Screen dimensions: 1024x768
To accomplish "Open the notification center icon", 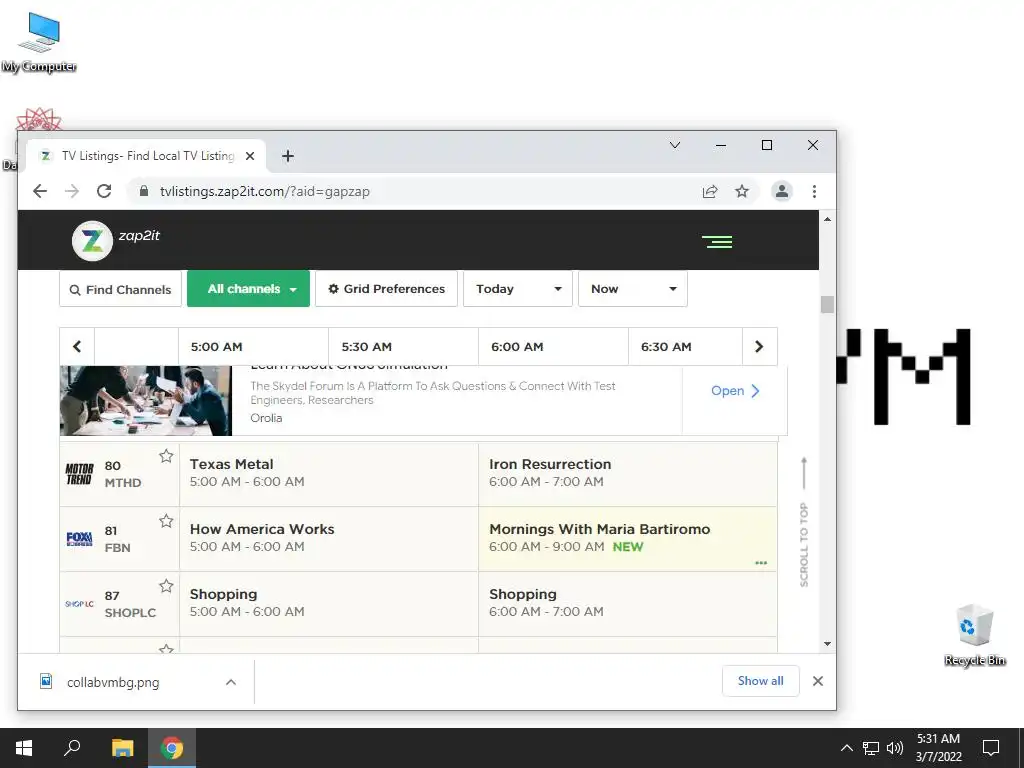I will click(991, 748).
